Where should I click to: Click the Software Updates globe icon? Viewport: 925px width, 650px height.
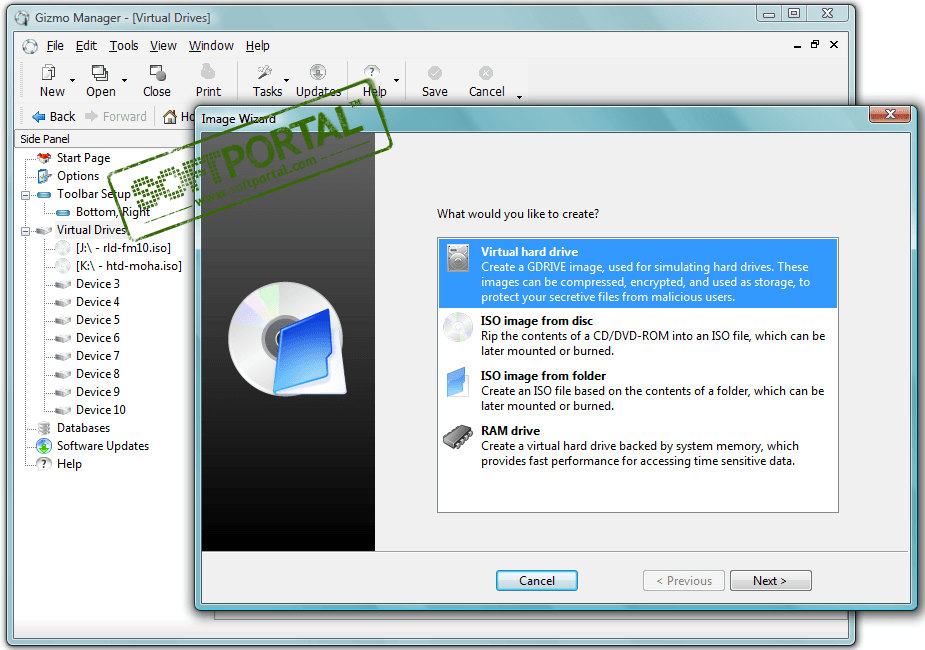click(x=44, y=447)
